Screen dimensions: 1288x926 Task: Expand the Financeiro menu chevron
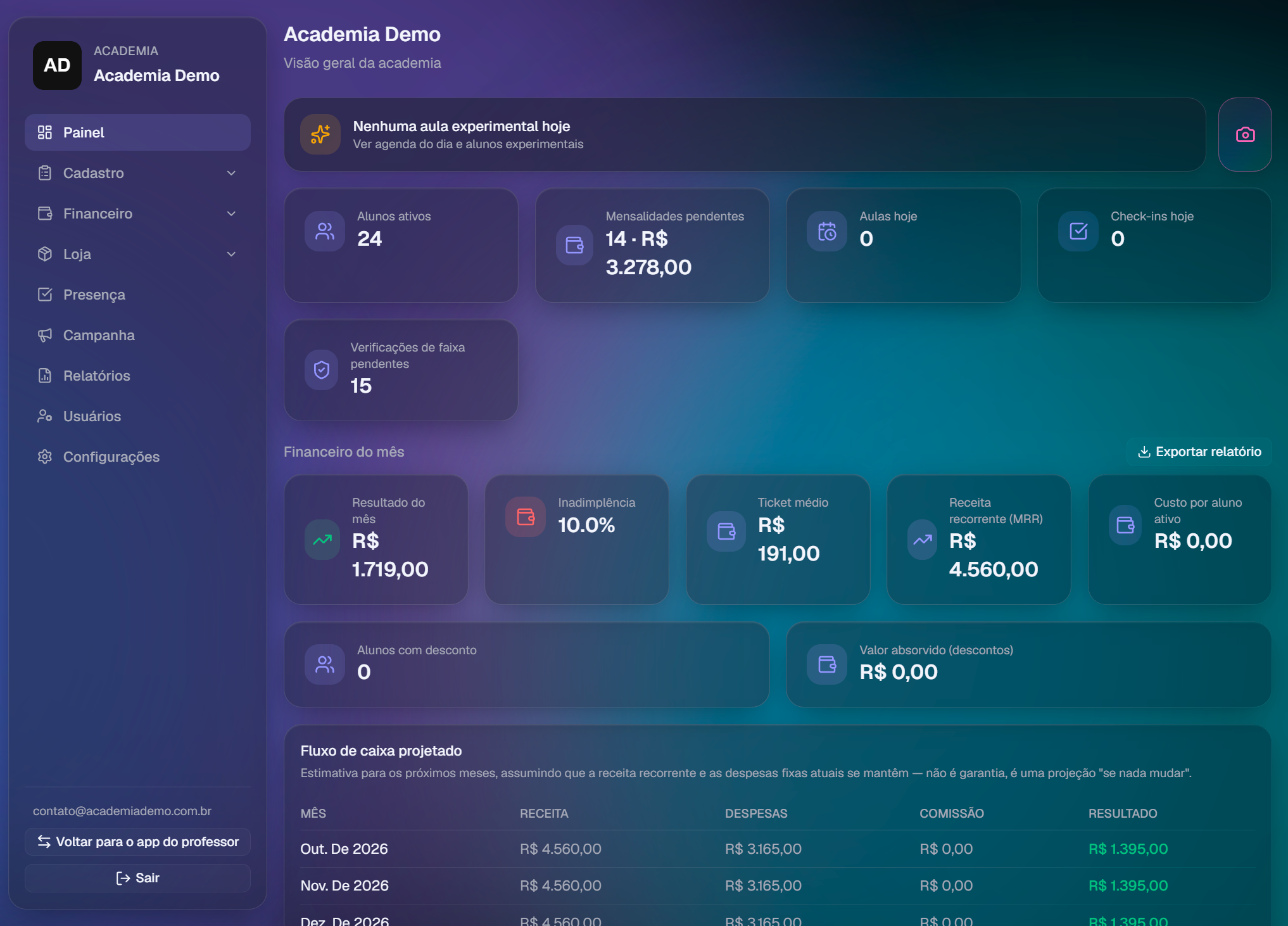pyautogui.click(x=231, y=214)
